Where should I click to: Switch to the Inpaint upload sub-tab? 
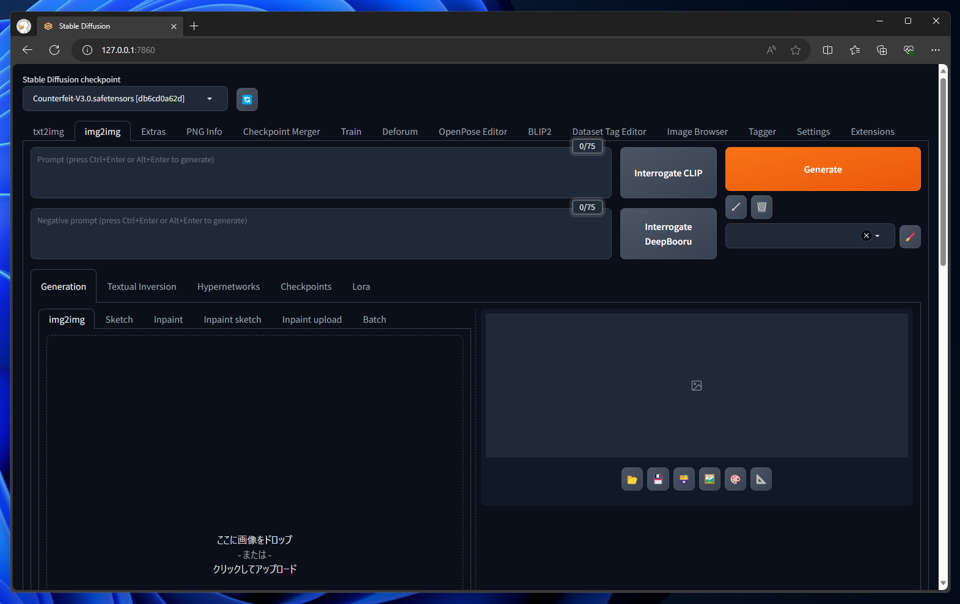click(312, 319)
